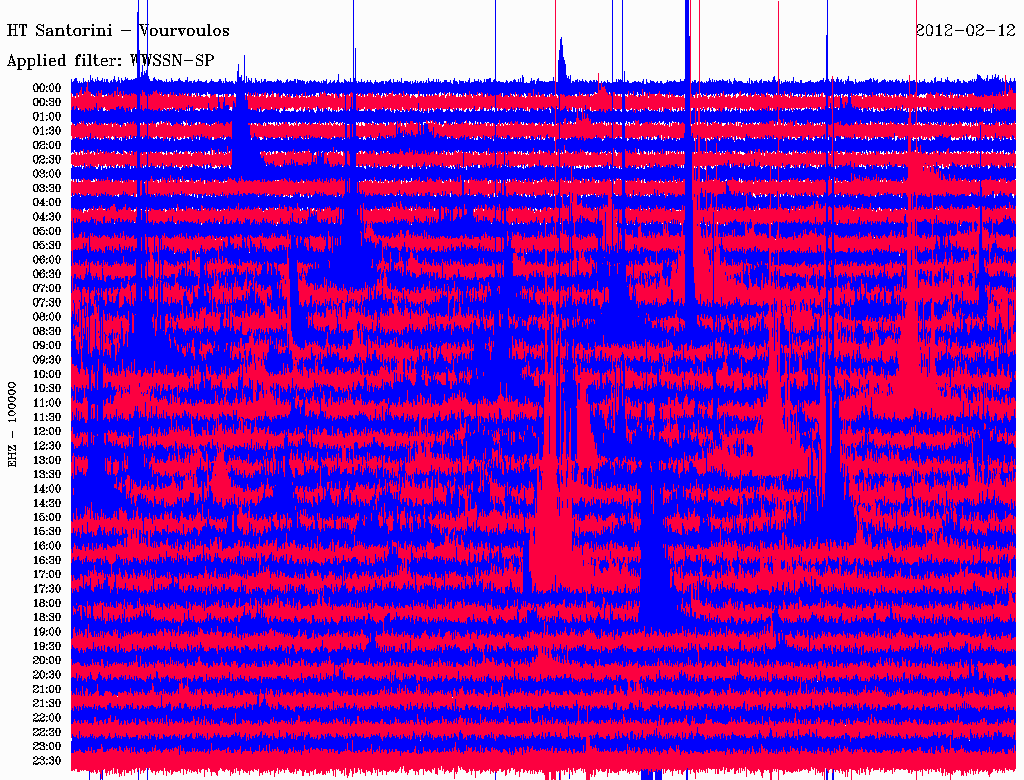This screenshot has height=780, width=1024.
Task: Select the 23:30 time row label
Action: click(47, 761)
